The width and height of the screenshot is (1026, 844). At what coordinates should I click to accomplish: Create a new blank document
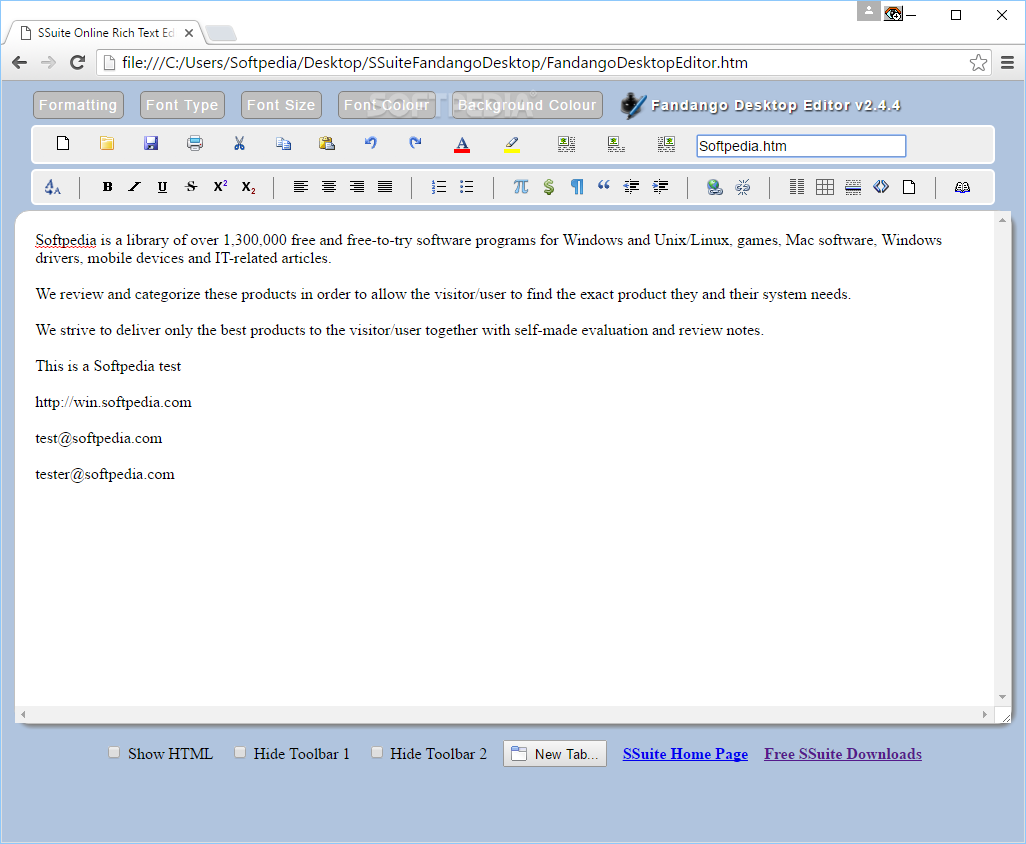pos(63,143)
